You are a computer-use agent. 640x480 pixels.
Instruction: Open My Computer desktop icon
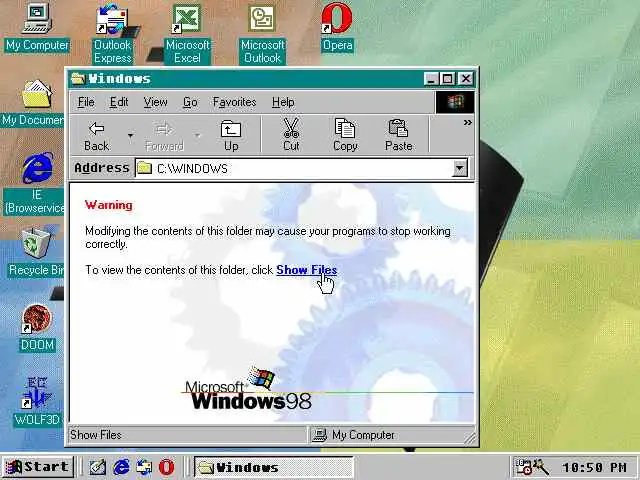[37, 27]
